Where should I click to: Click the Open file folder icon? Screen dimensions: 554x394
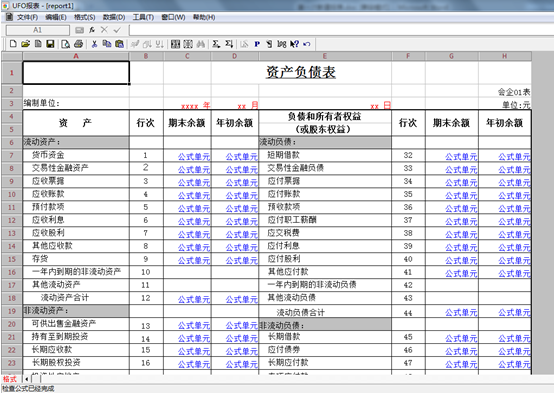(x=25, y=44)
